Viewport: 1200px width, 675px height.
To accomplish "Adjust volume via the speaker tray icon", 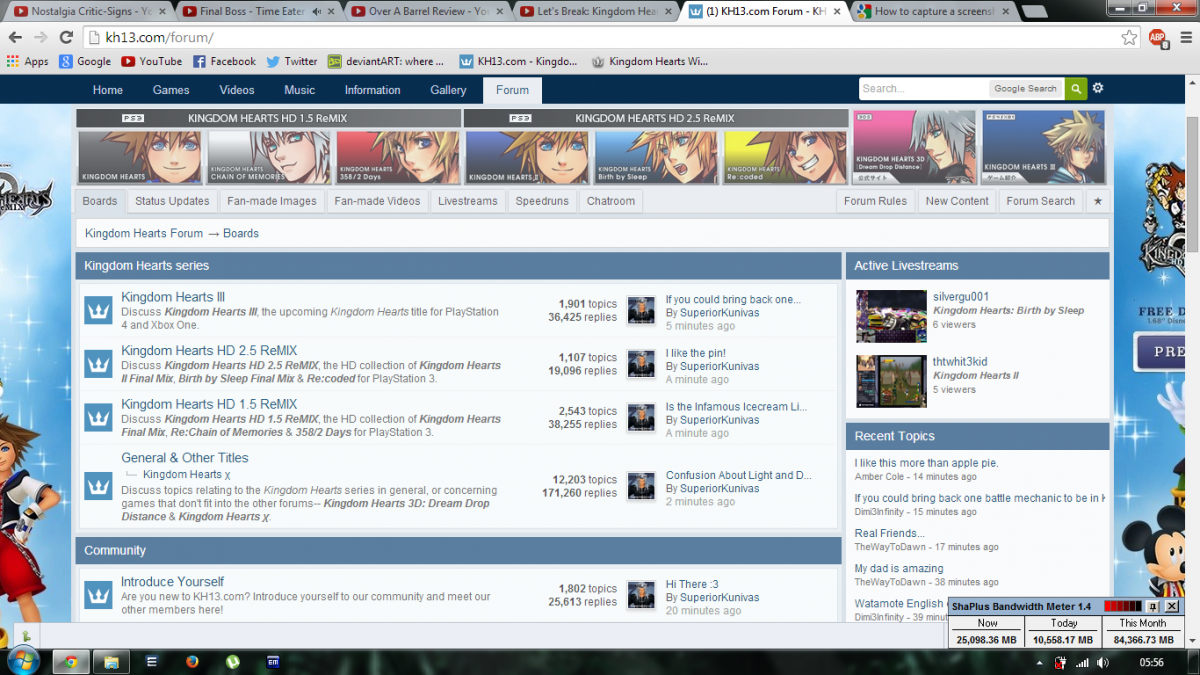I will [1103, 662].
